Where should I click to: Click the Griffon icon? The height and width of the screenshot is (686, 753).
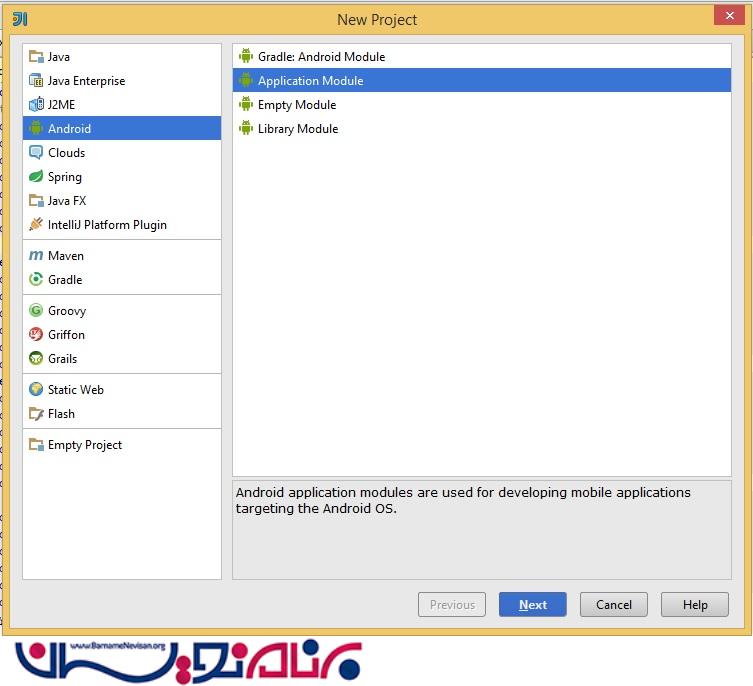pos(36,335)
